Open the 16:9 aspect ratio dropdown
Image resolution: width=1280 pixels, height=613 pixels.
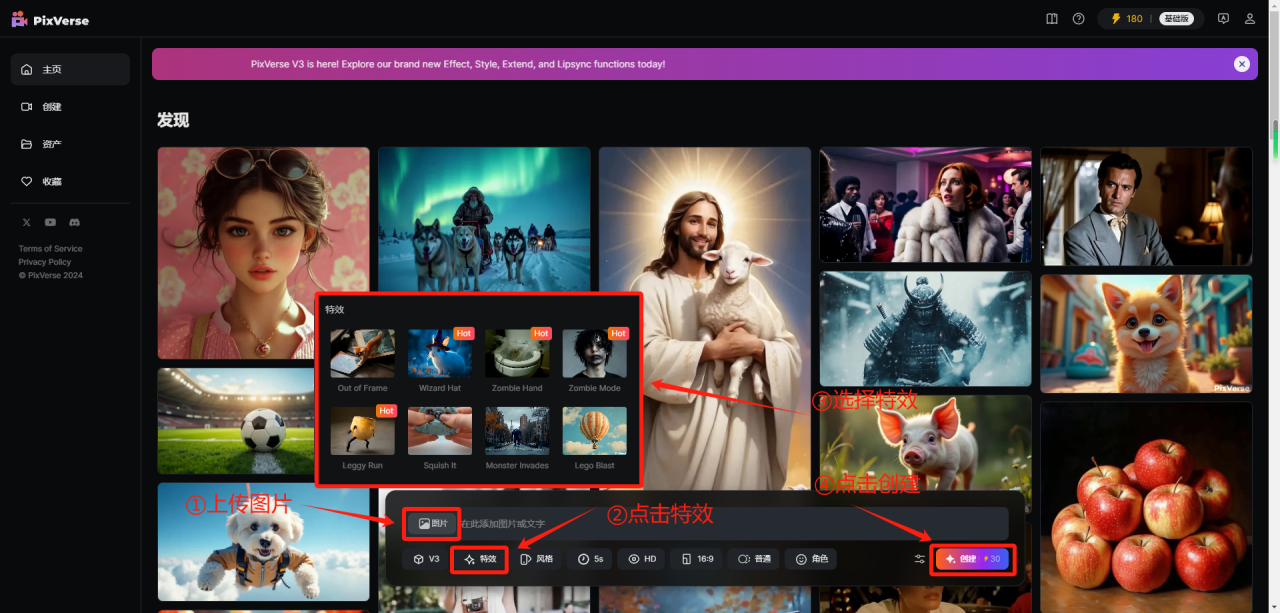click(x=697, y=559)
